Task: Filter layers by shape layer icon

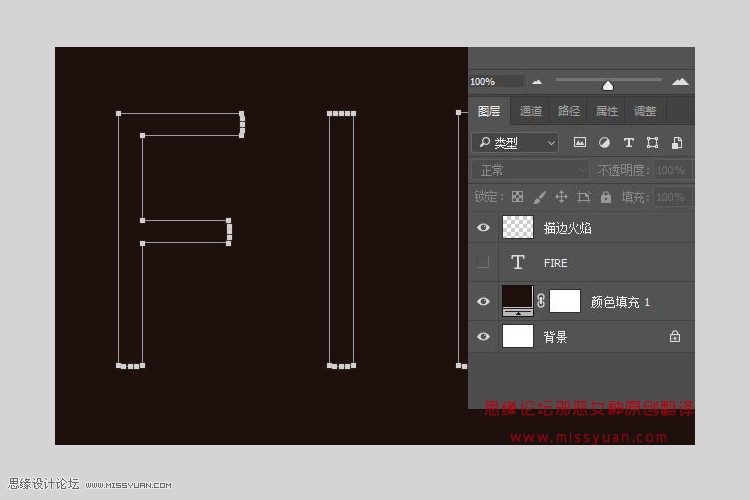Action: (x=652, y=143)
